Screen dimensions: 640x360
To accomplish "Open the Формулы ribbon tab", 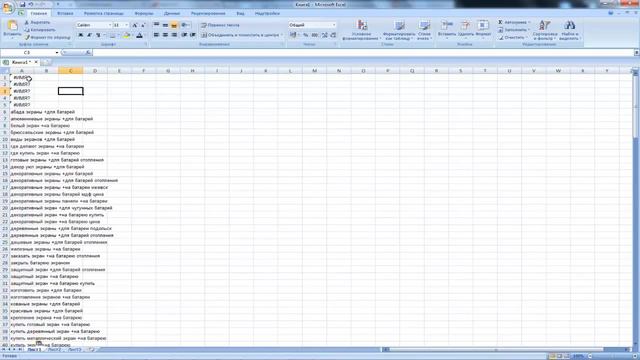I will tap(144, 13).
